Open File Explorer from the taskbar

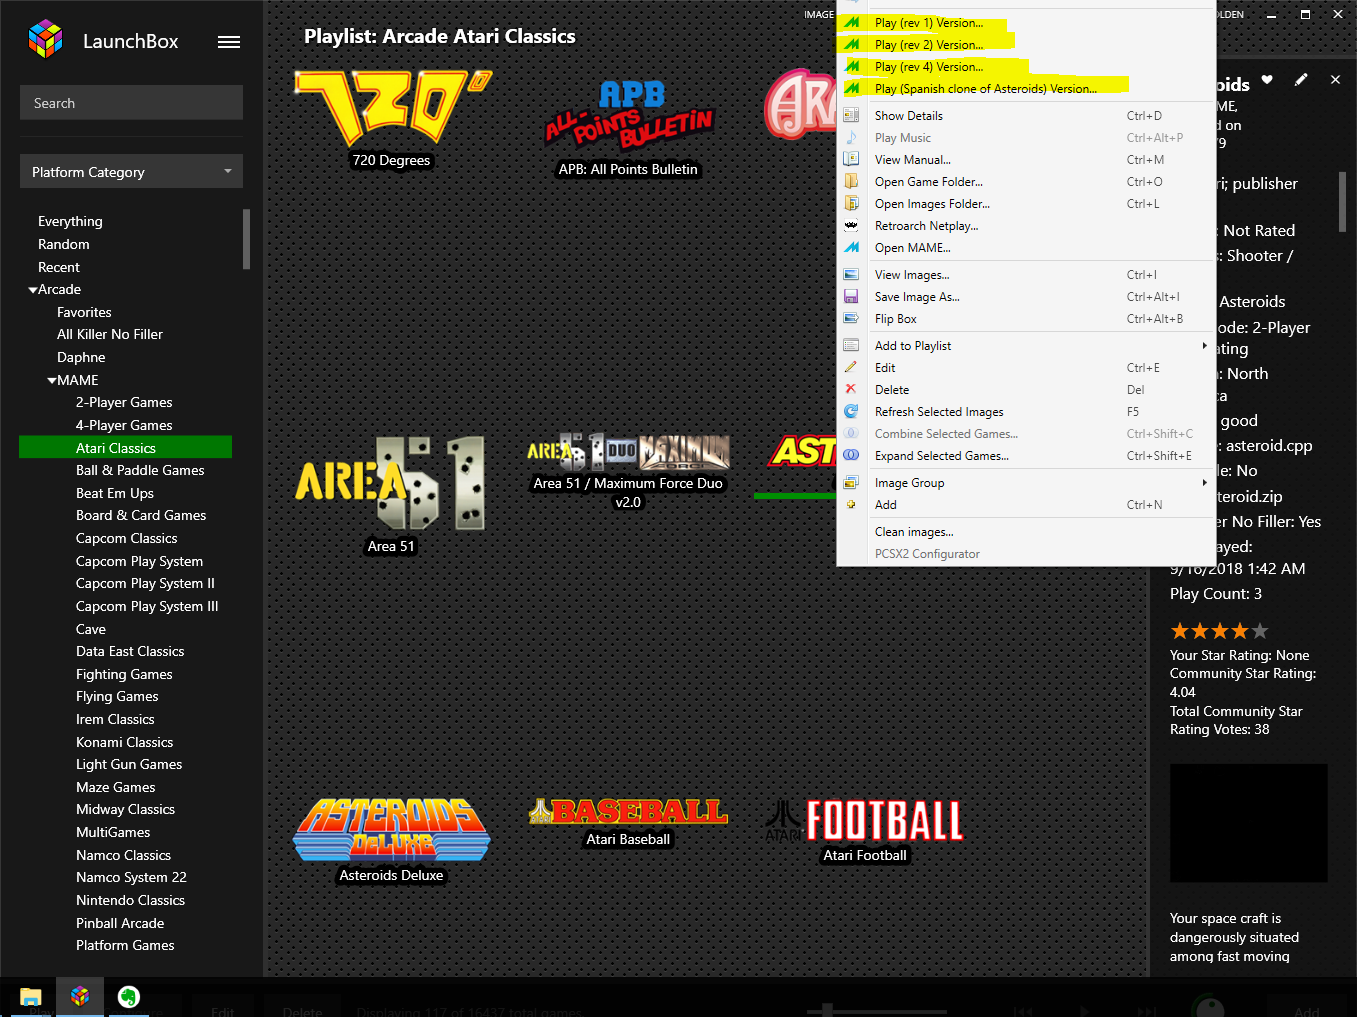[x=30, y=996]
